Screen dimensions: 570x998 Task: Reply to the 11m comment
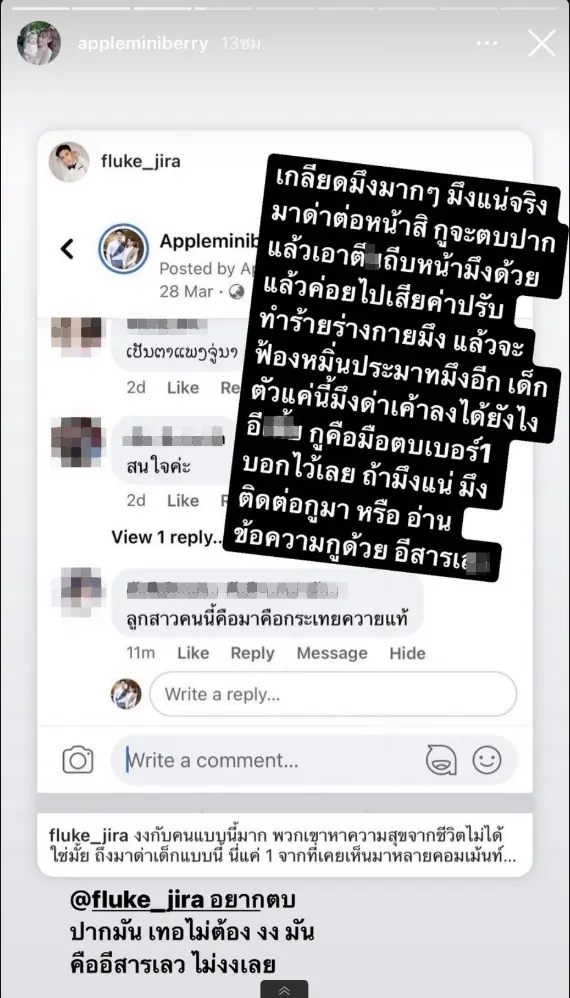[253, 653]
